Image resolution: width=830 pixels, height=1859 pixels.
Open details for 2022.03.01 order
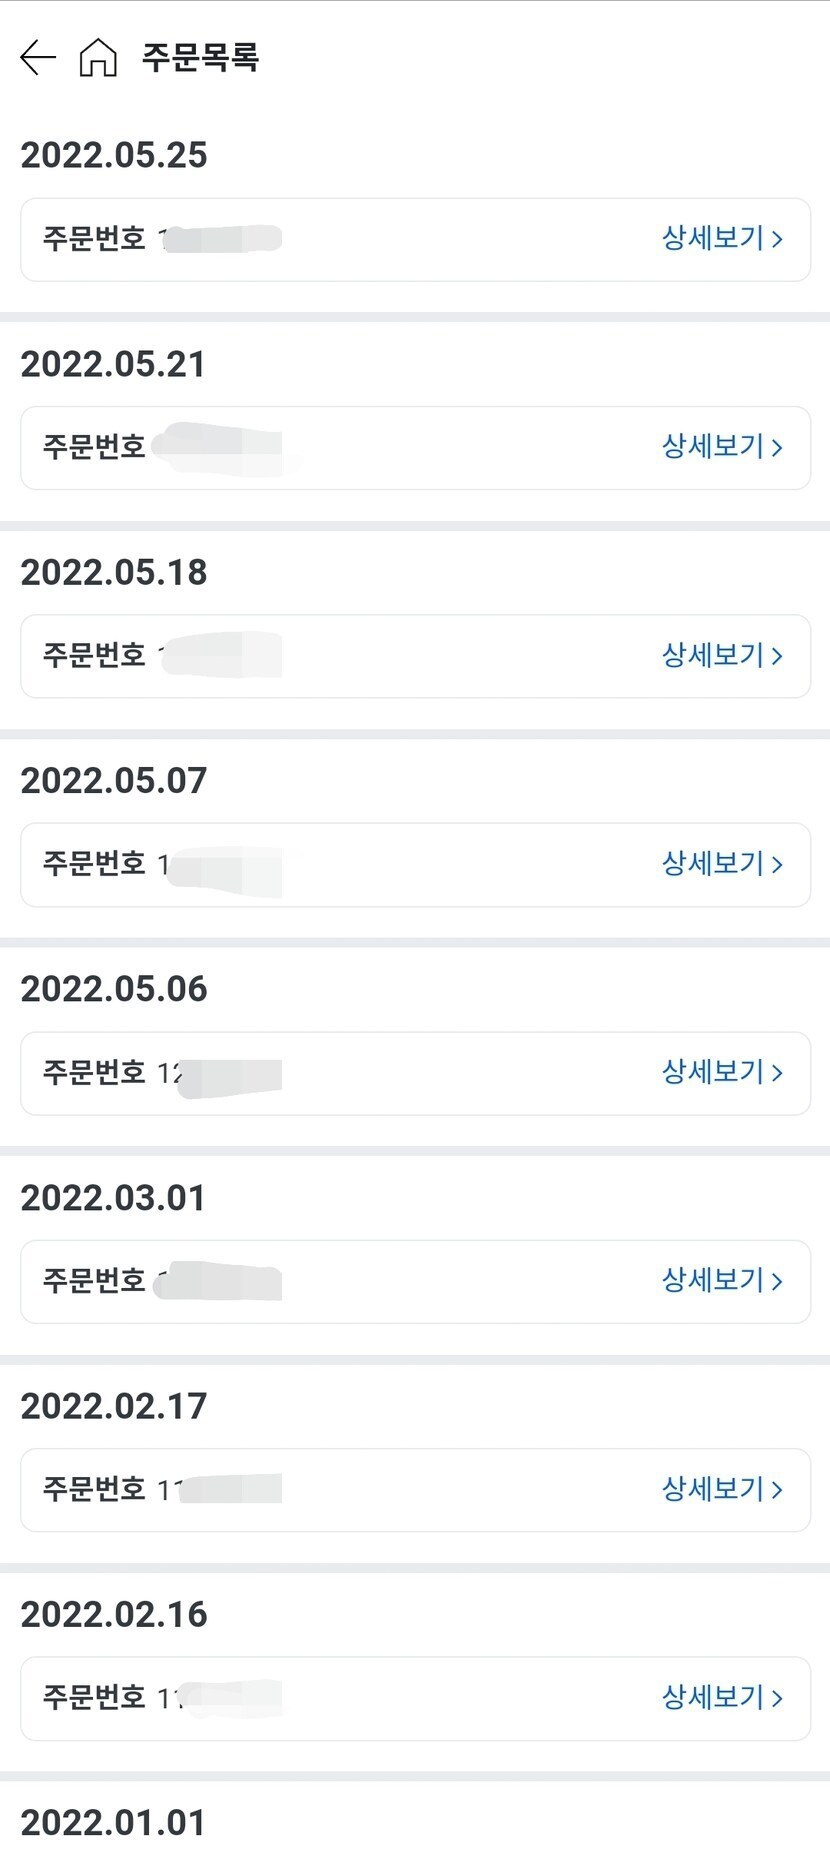(x=721, y=1281)
